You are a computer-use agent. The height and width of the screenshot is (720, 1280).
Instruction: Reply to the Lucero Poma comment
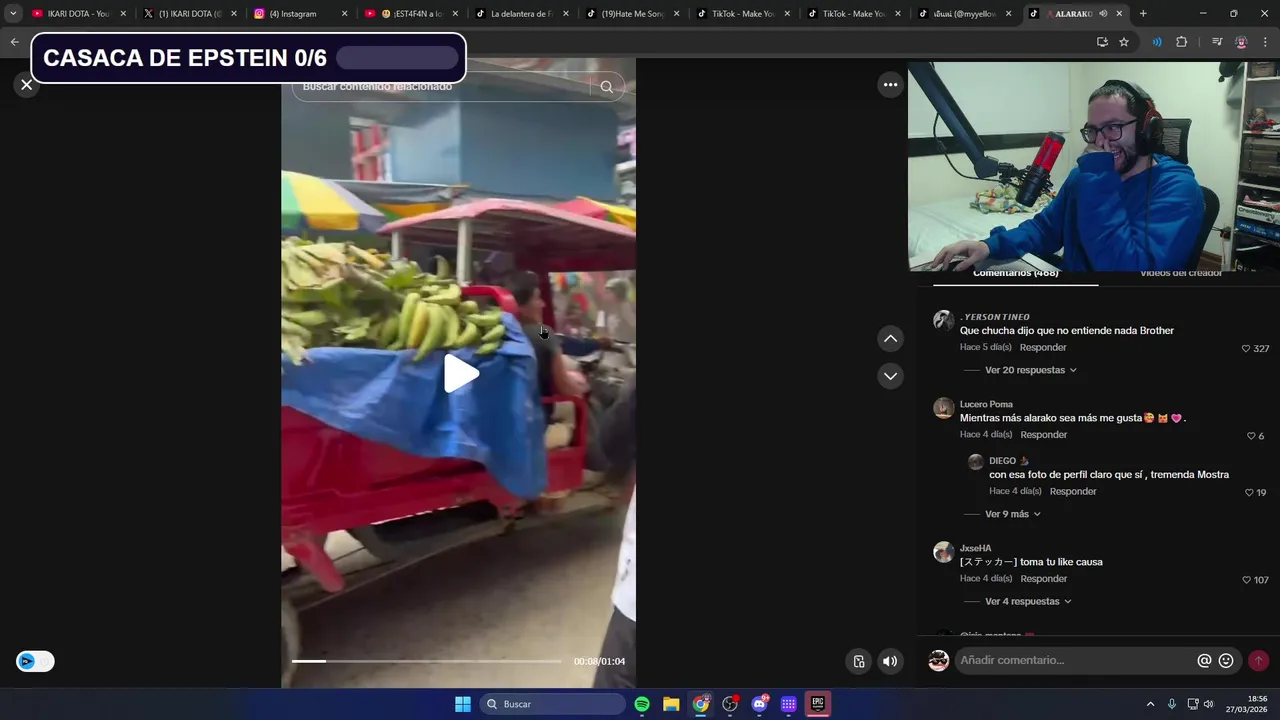point(1043,435)
